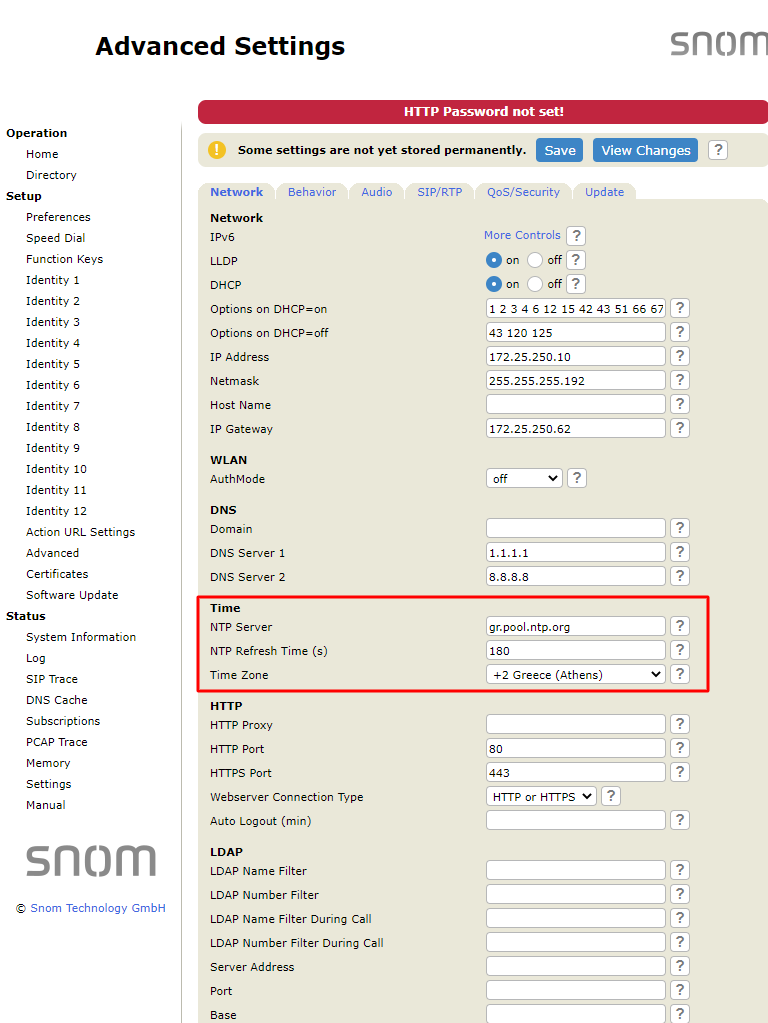Open help for the IP Gateway field

(x=679, y=429)
